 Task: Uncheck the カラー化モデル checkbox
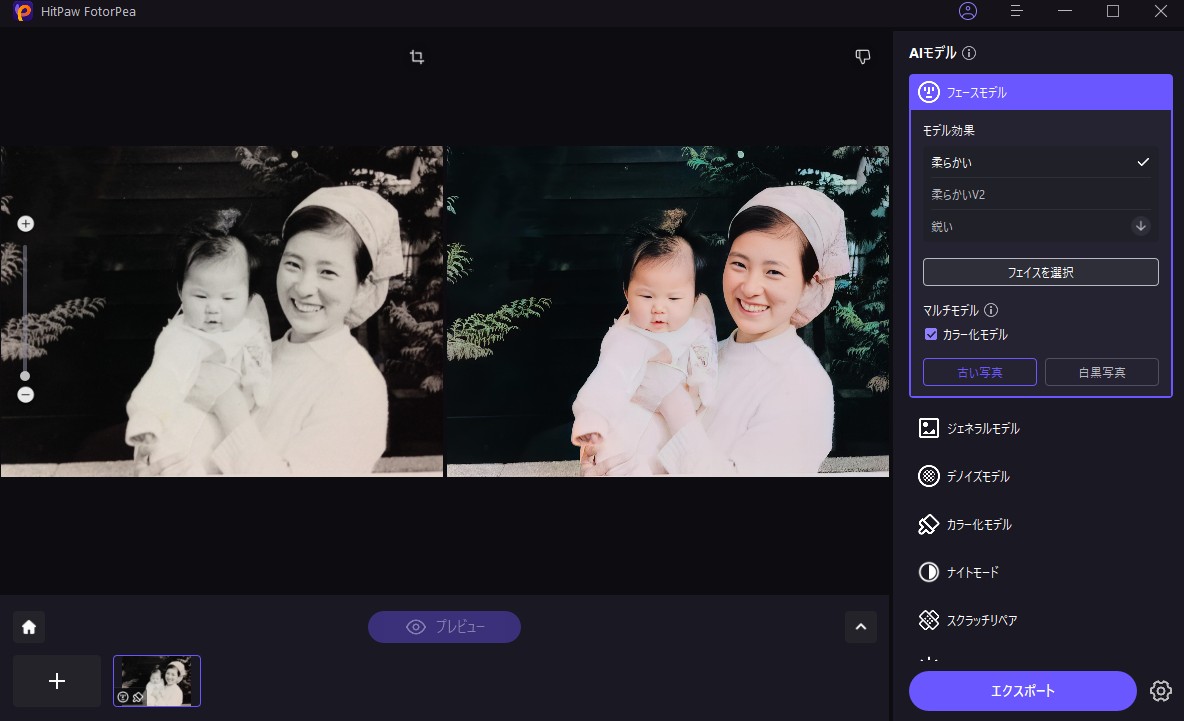[931, 335]
